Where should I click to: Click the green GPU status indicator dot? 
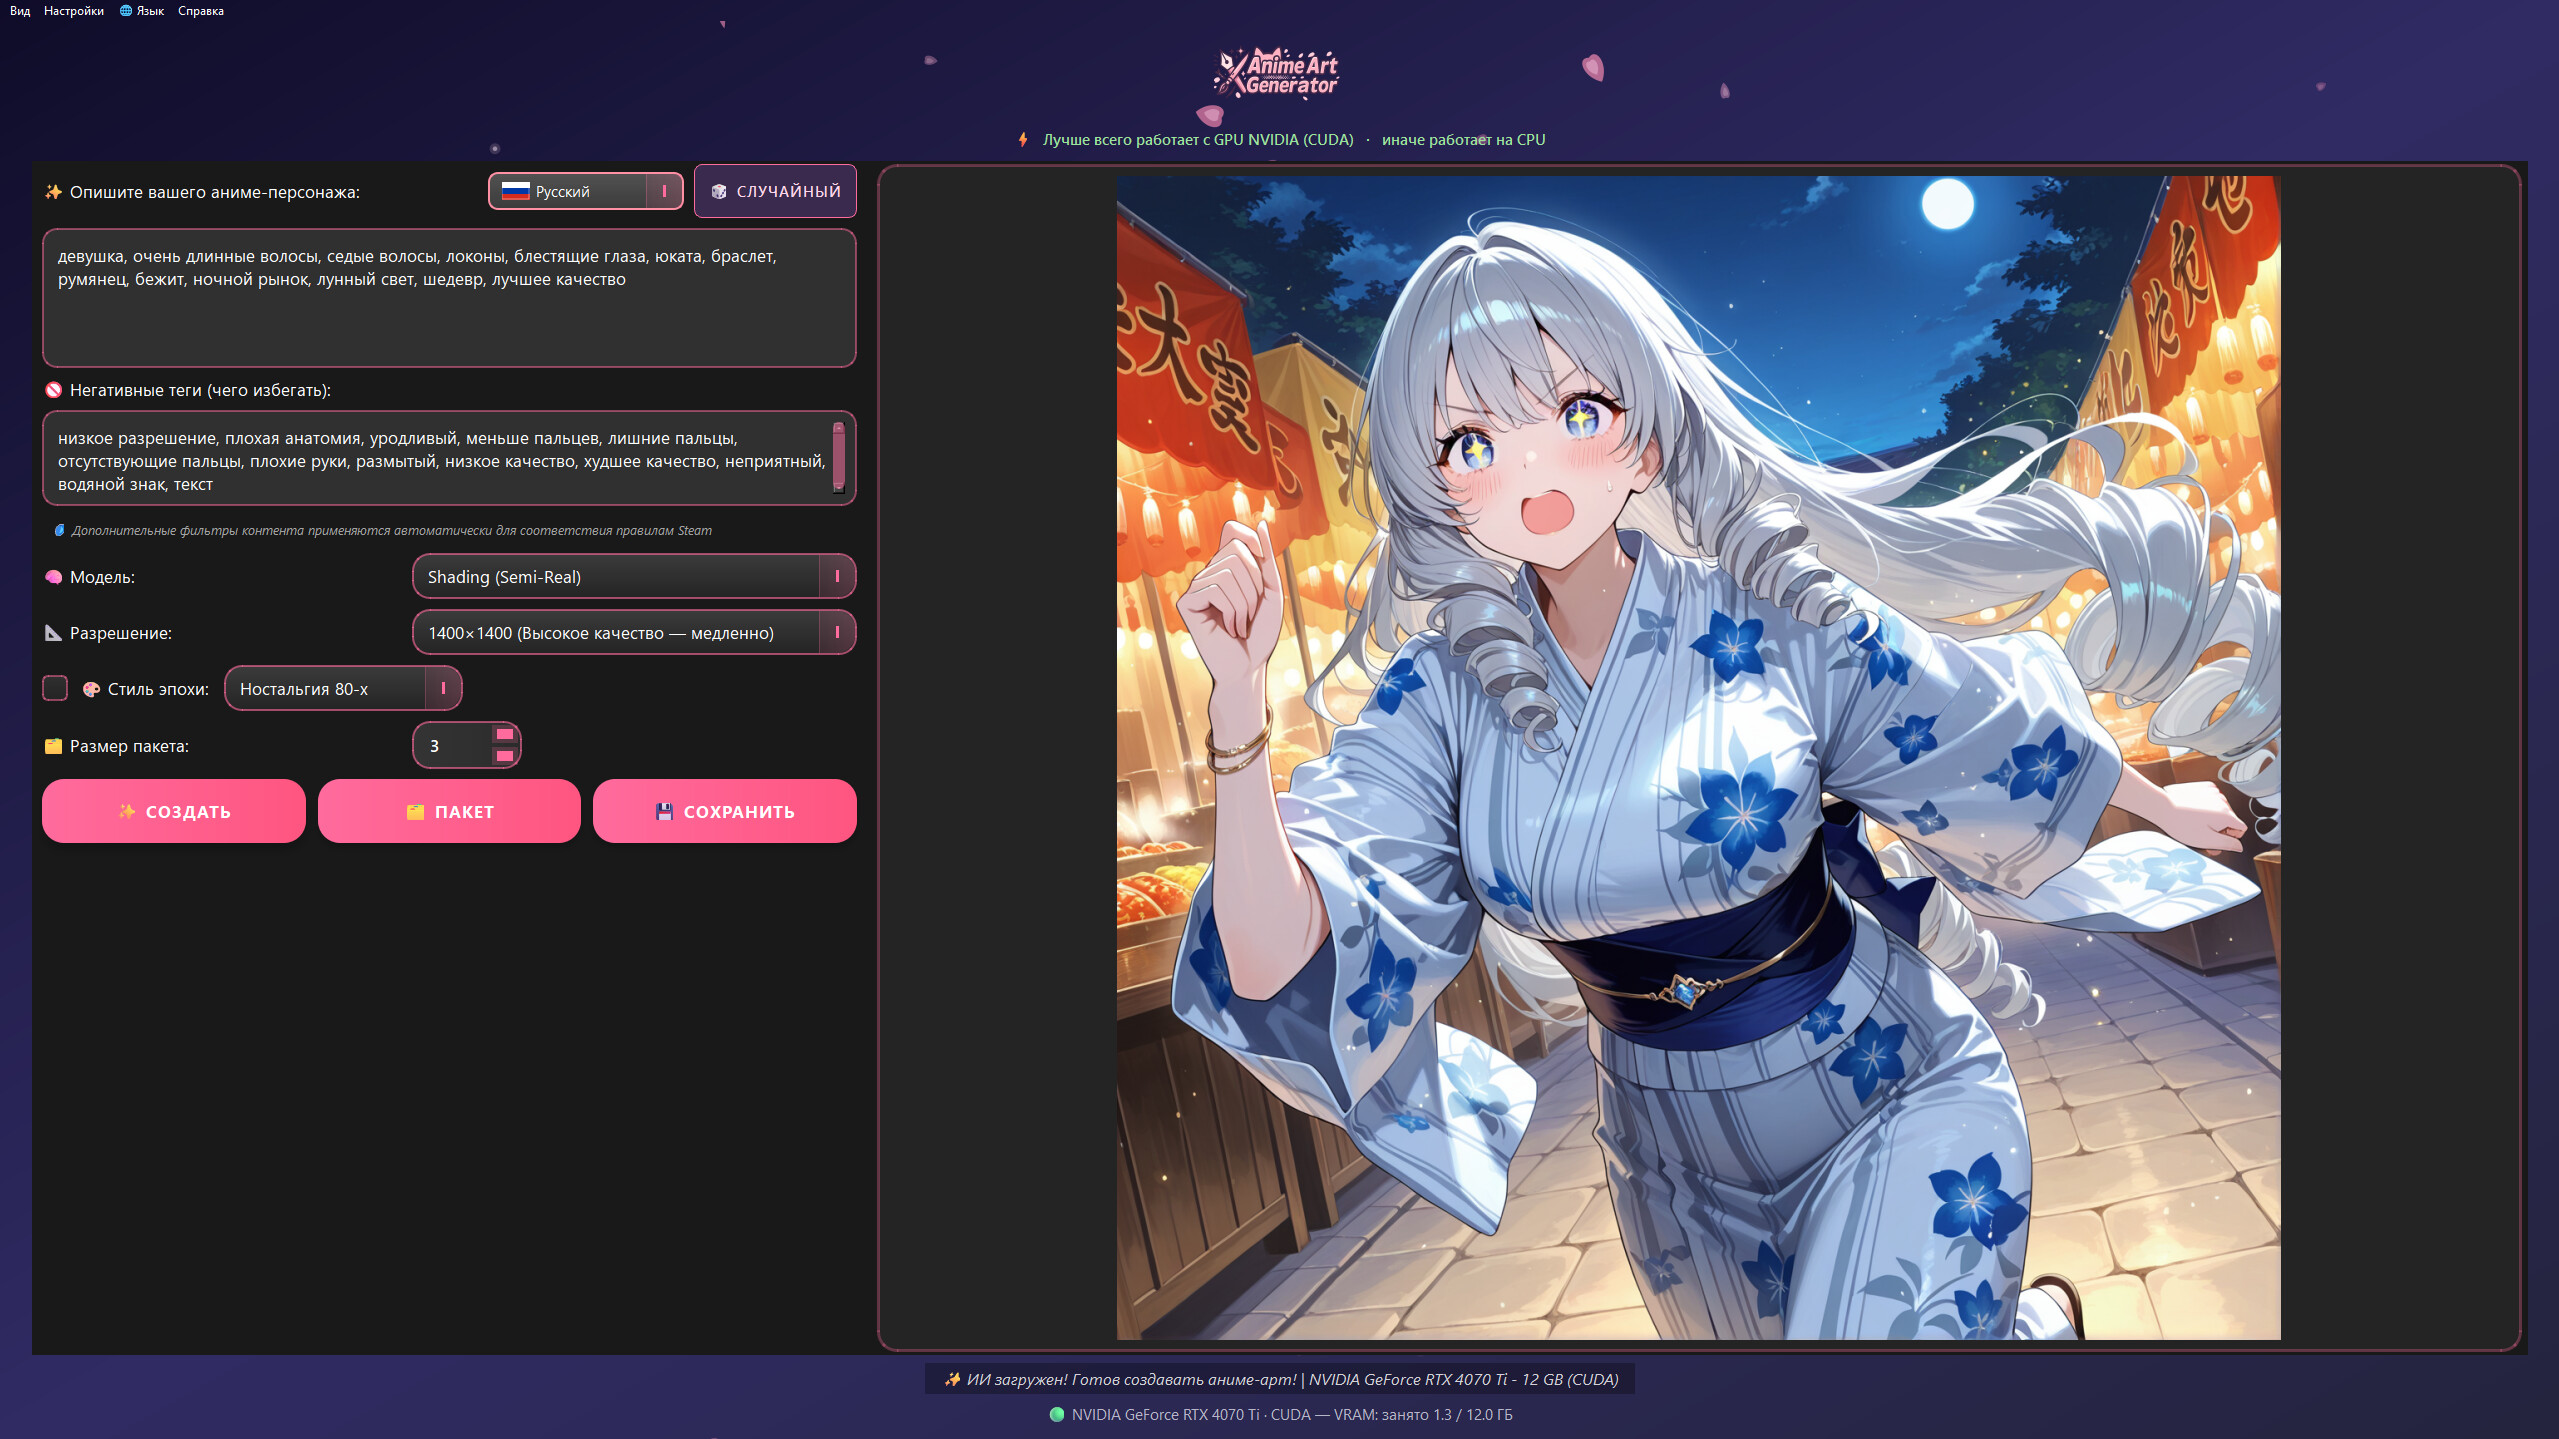pyautogui.click(x=1057, y=1414)
